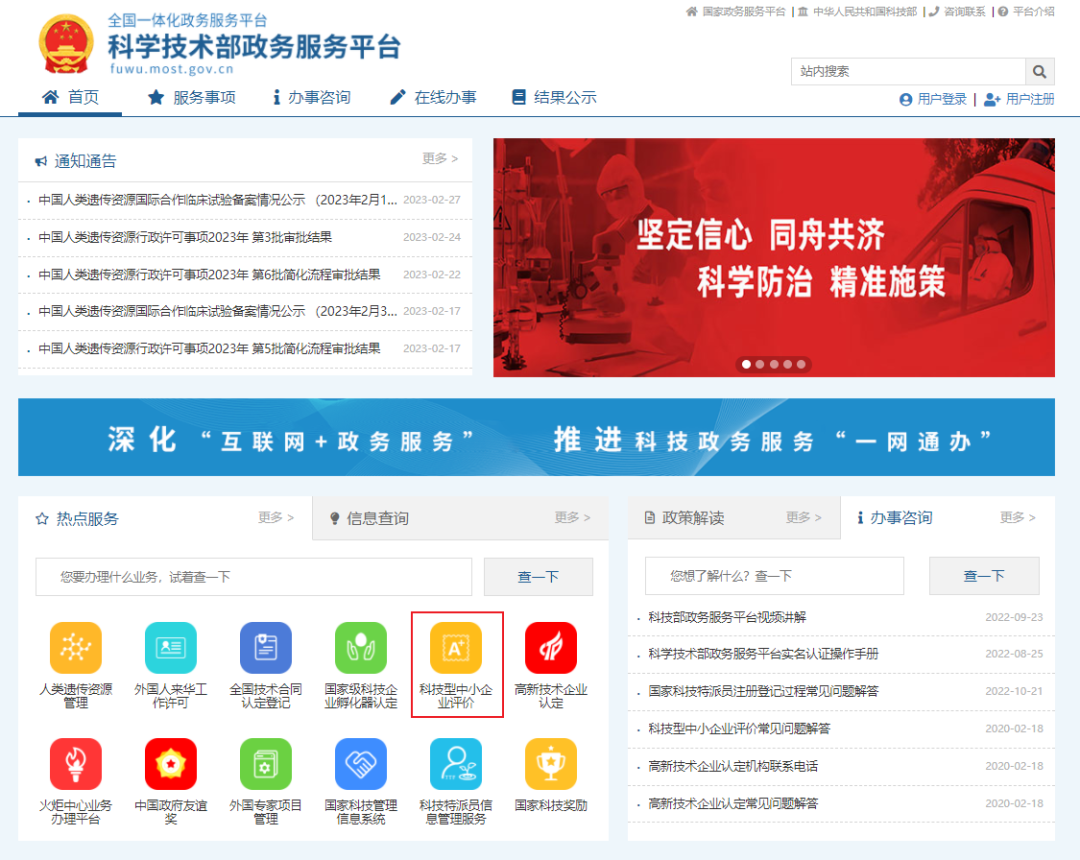Open 国家科技奖励 trophy icon

coord(551,764)
